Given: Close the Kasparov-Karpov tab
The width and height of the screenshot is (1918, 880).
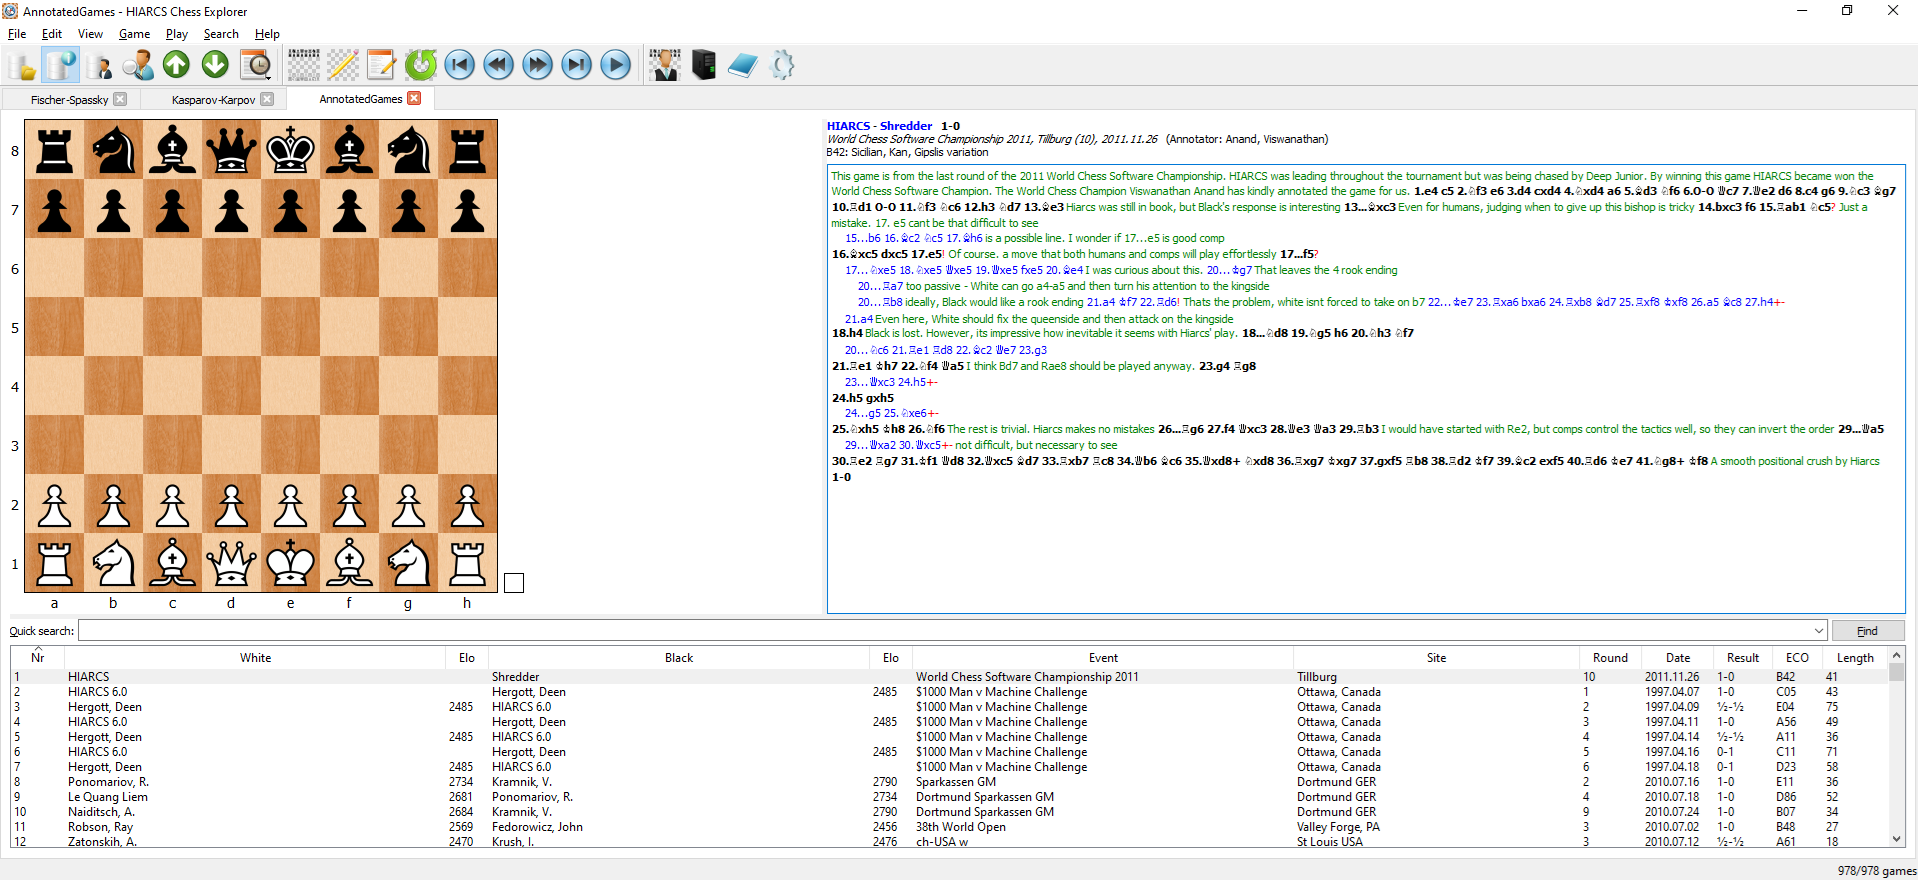Looking at the screenshot, I should tap(267, 99).
